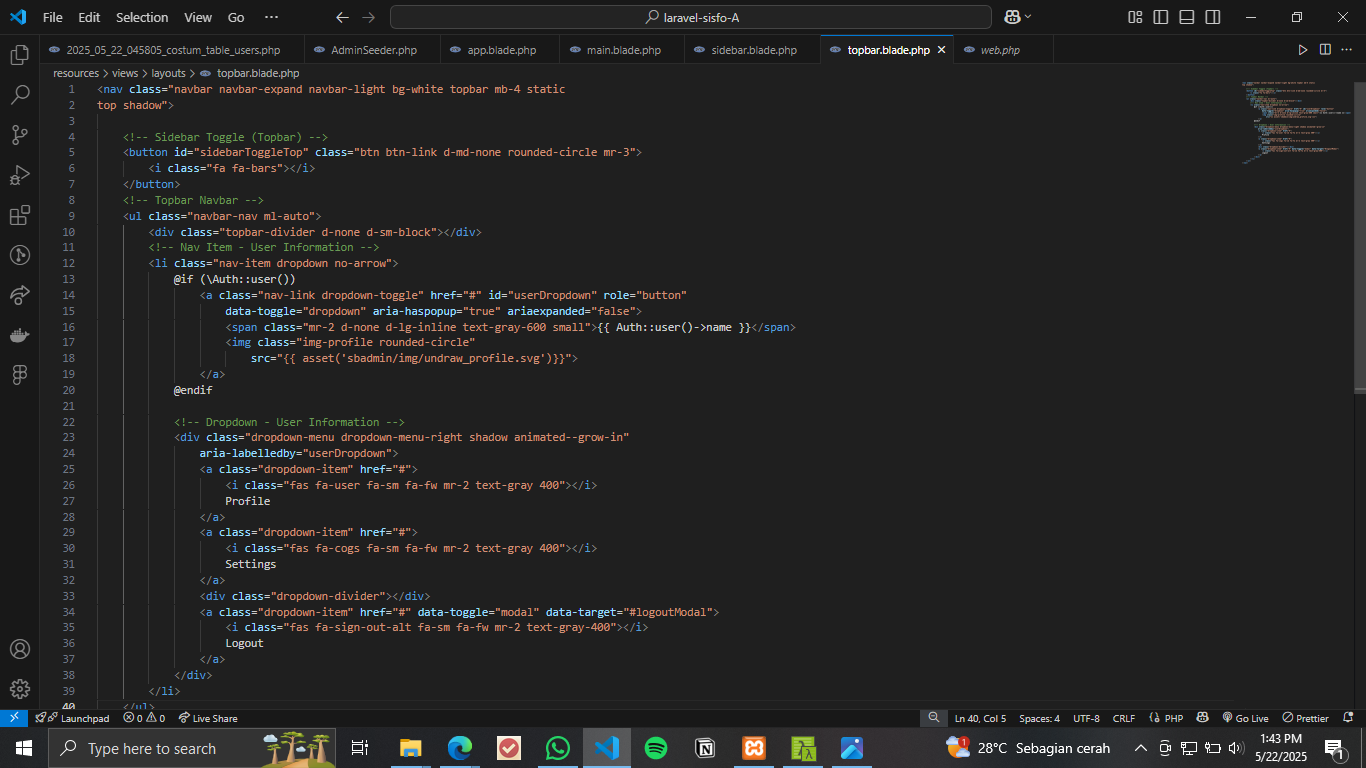Expand the hidden menu items ellipsis

tap(271, 17)
